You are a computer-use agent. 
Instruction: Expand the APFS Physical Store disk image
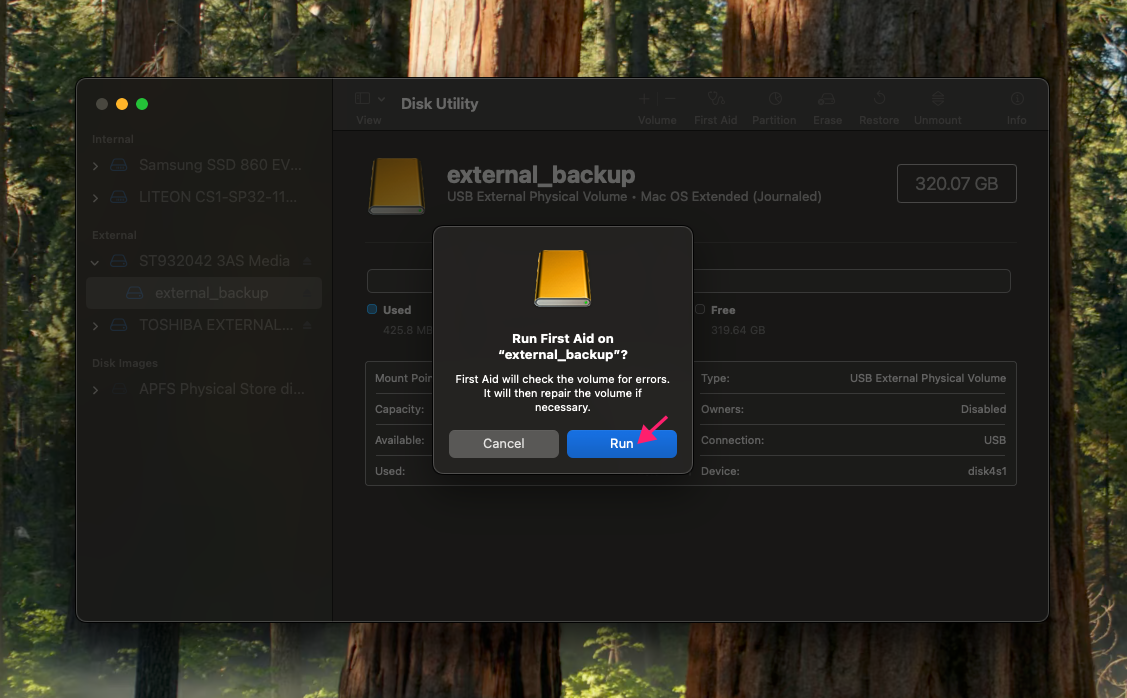coord(96,390)
